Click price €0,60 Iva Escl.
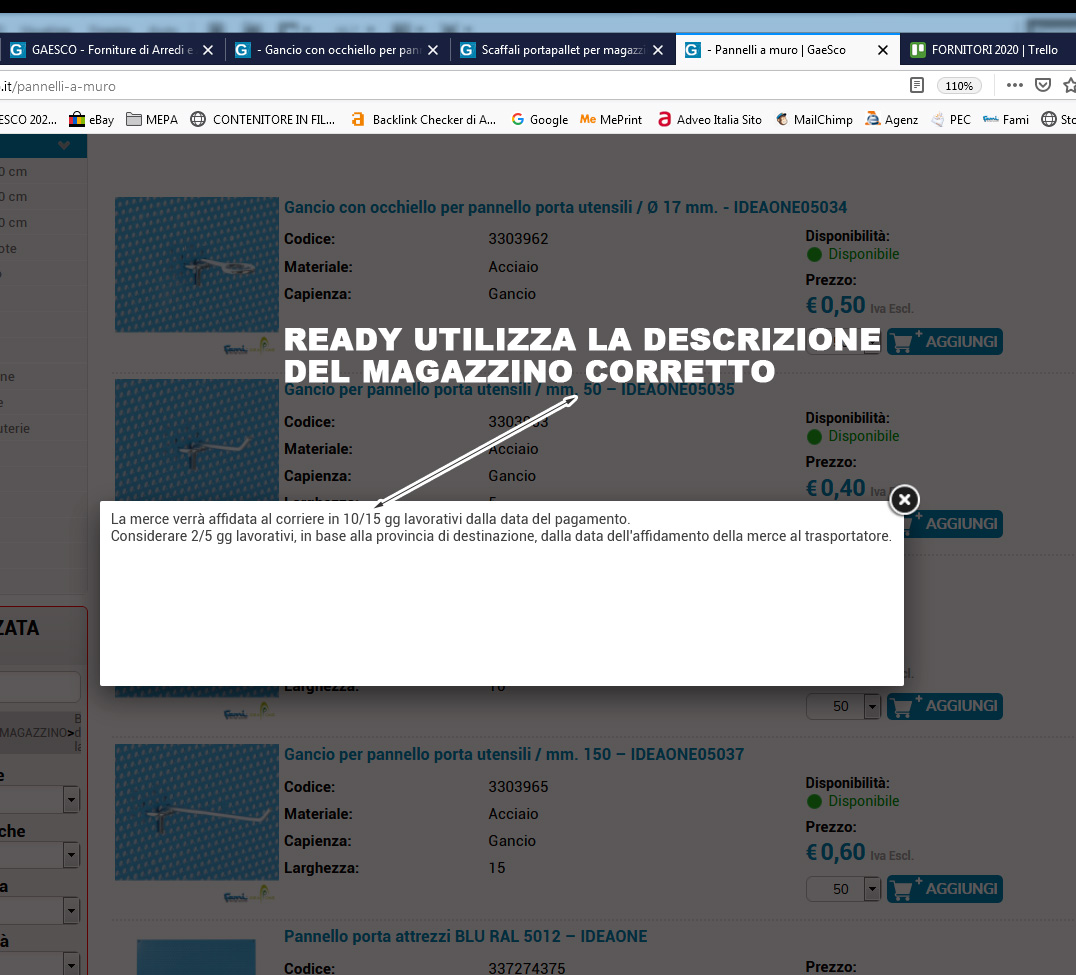1076x975 pixels. click(859, 852)
